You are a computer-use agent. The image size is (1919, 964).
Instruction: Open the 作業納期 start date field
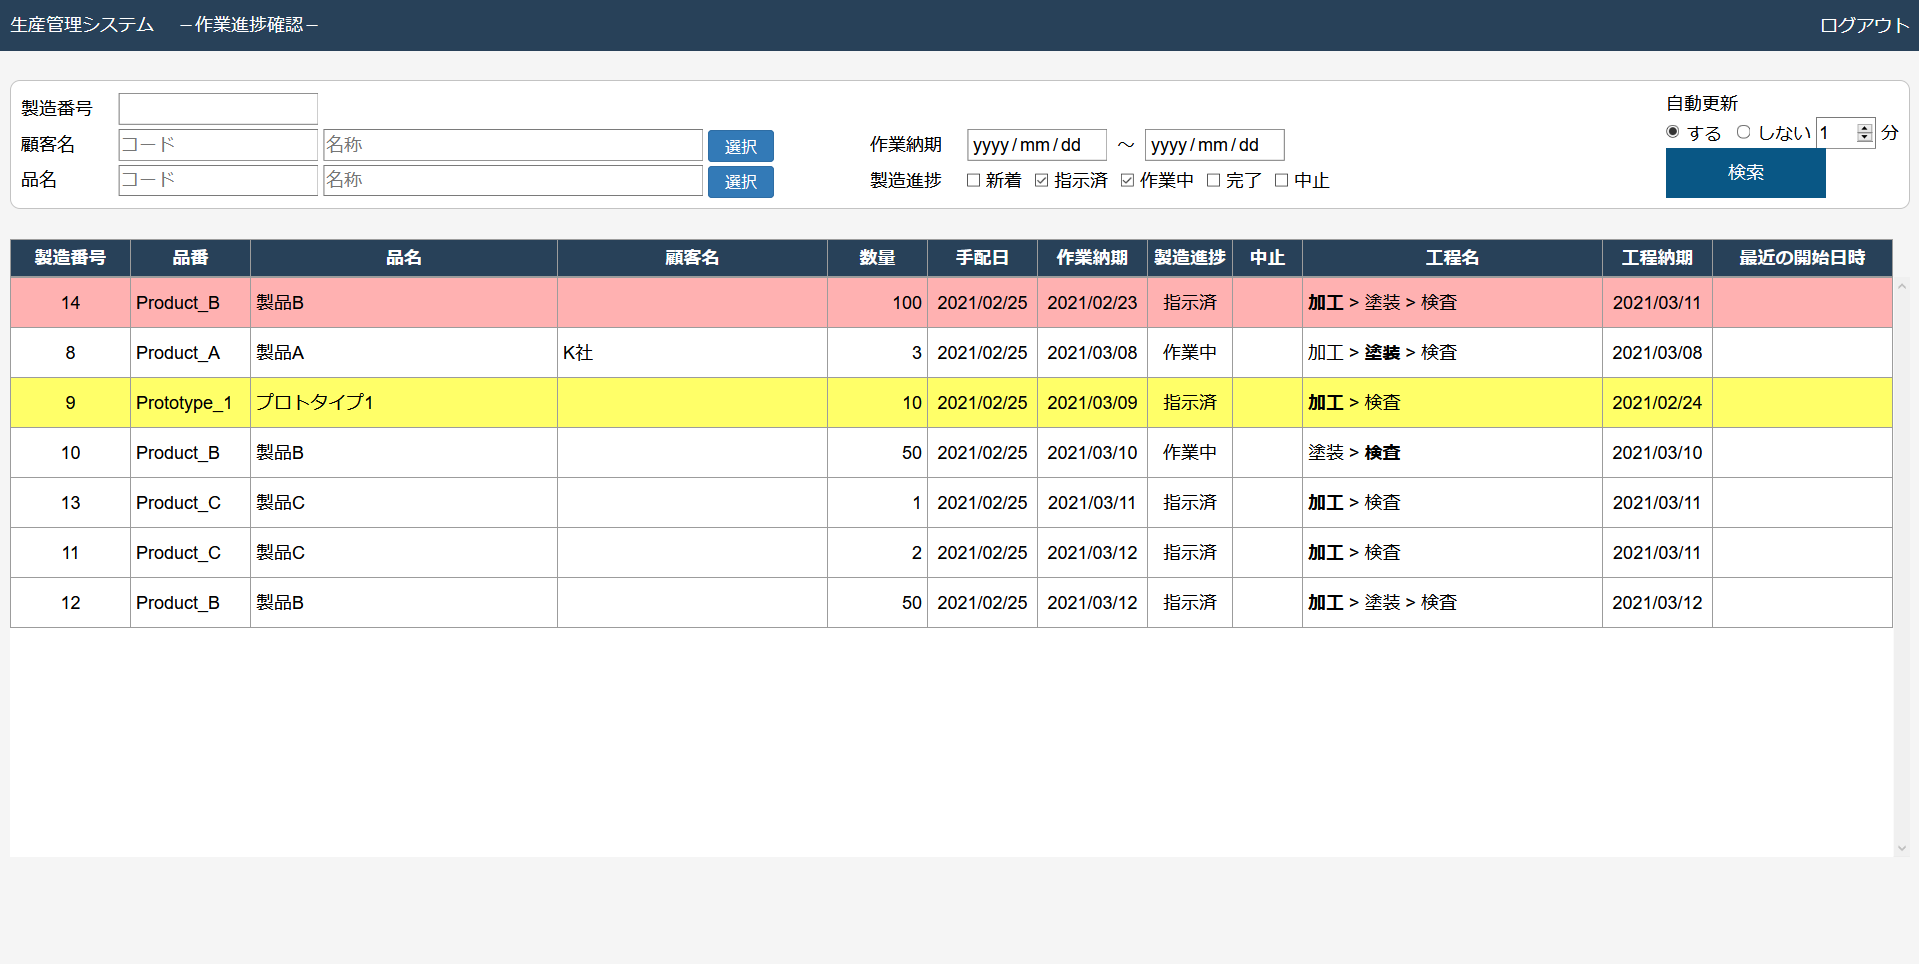(x=1036, y=145)
